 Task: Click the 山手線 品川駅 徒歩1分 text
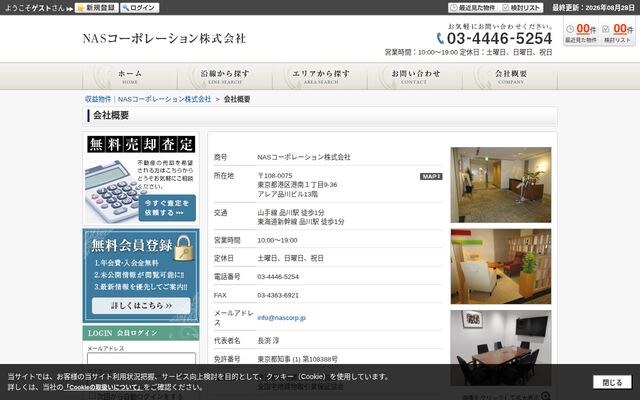291,212
